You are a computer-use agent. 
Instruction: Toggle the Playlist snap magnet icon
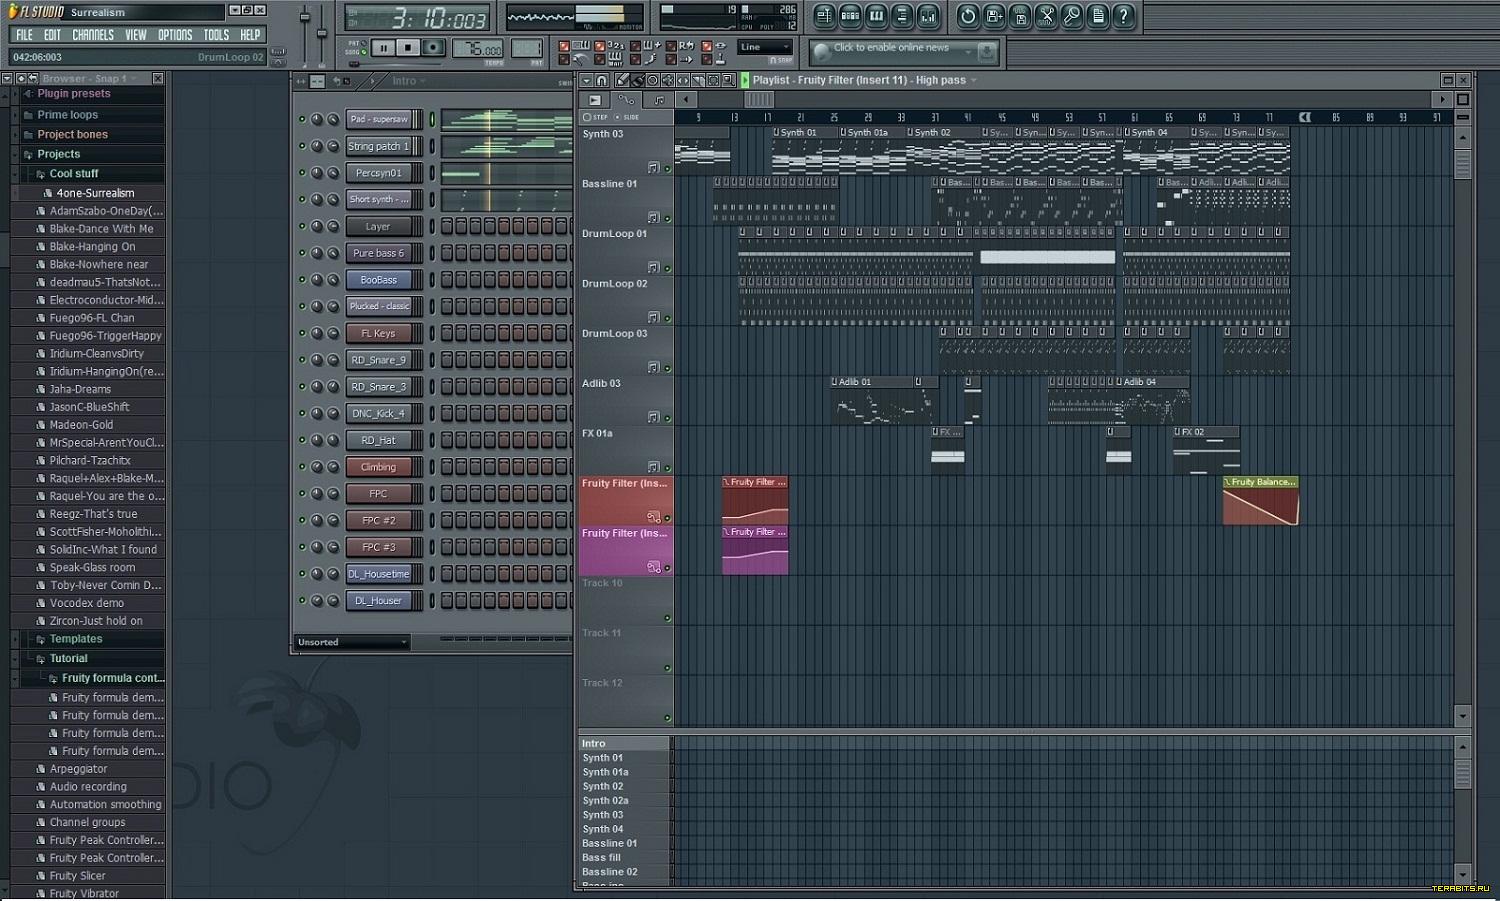click(601, 80)
